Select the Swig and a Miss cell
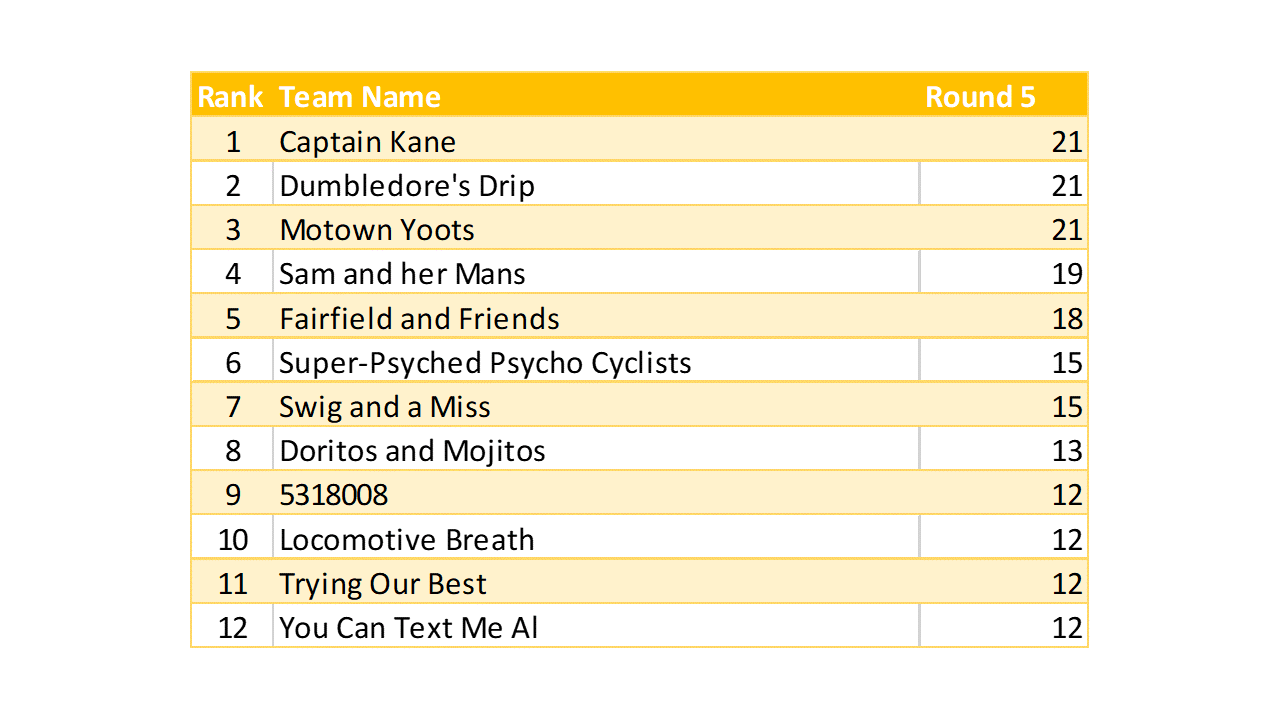Viewport: 1280px width, 720px height. point(385,407)
